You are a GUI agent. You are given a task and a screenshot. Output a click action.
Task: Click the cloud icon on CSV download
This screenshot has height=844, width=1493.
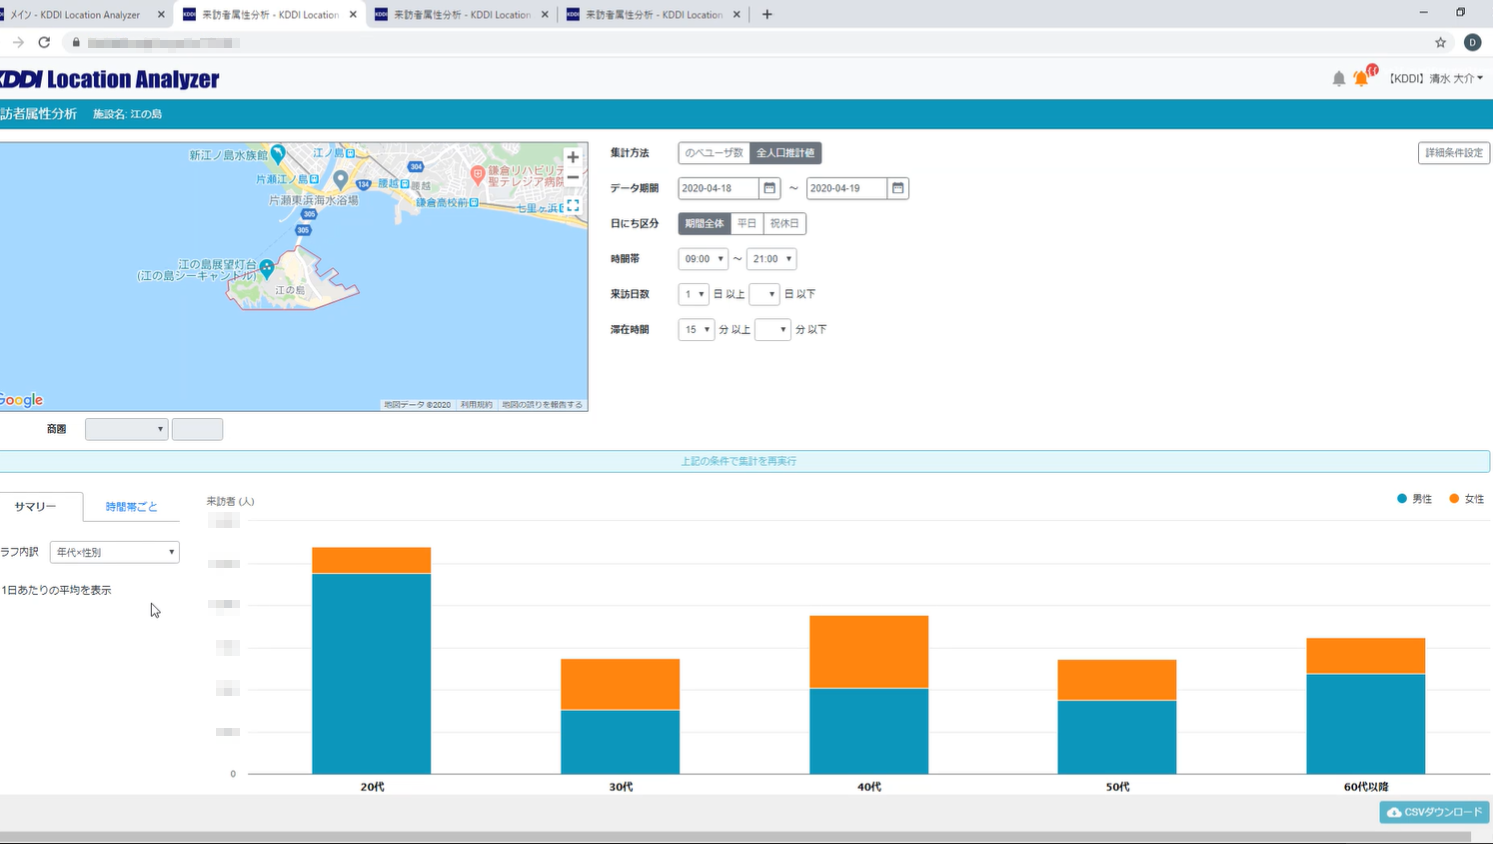(1394, 812)
